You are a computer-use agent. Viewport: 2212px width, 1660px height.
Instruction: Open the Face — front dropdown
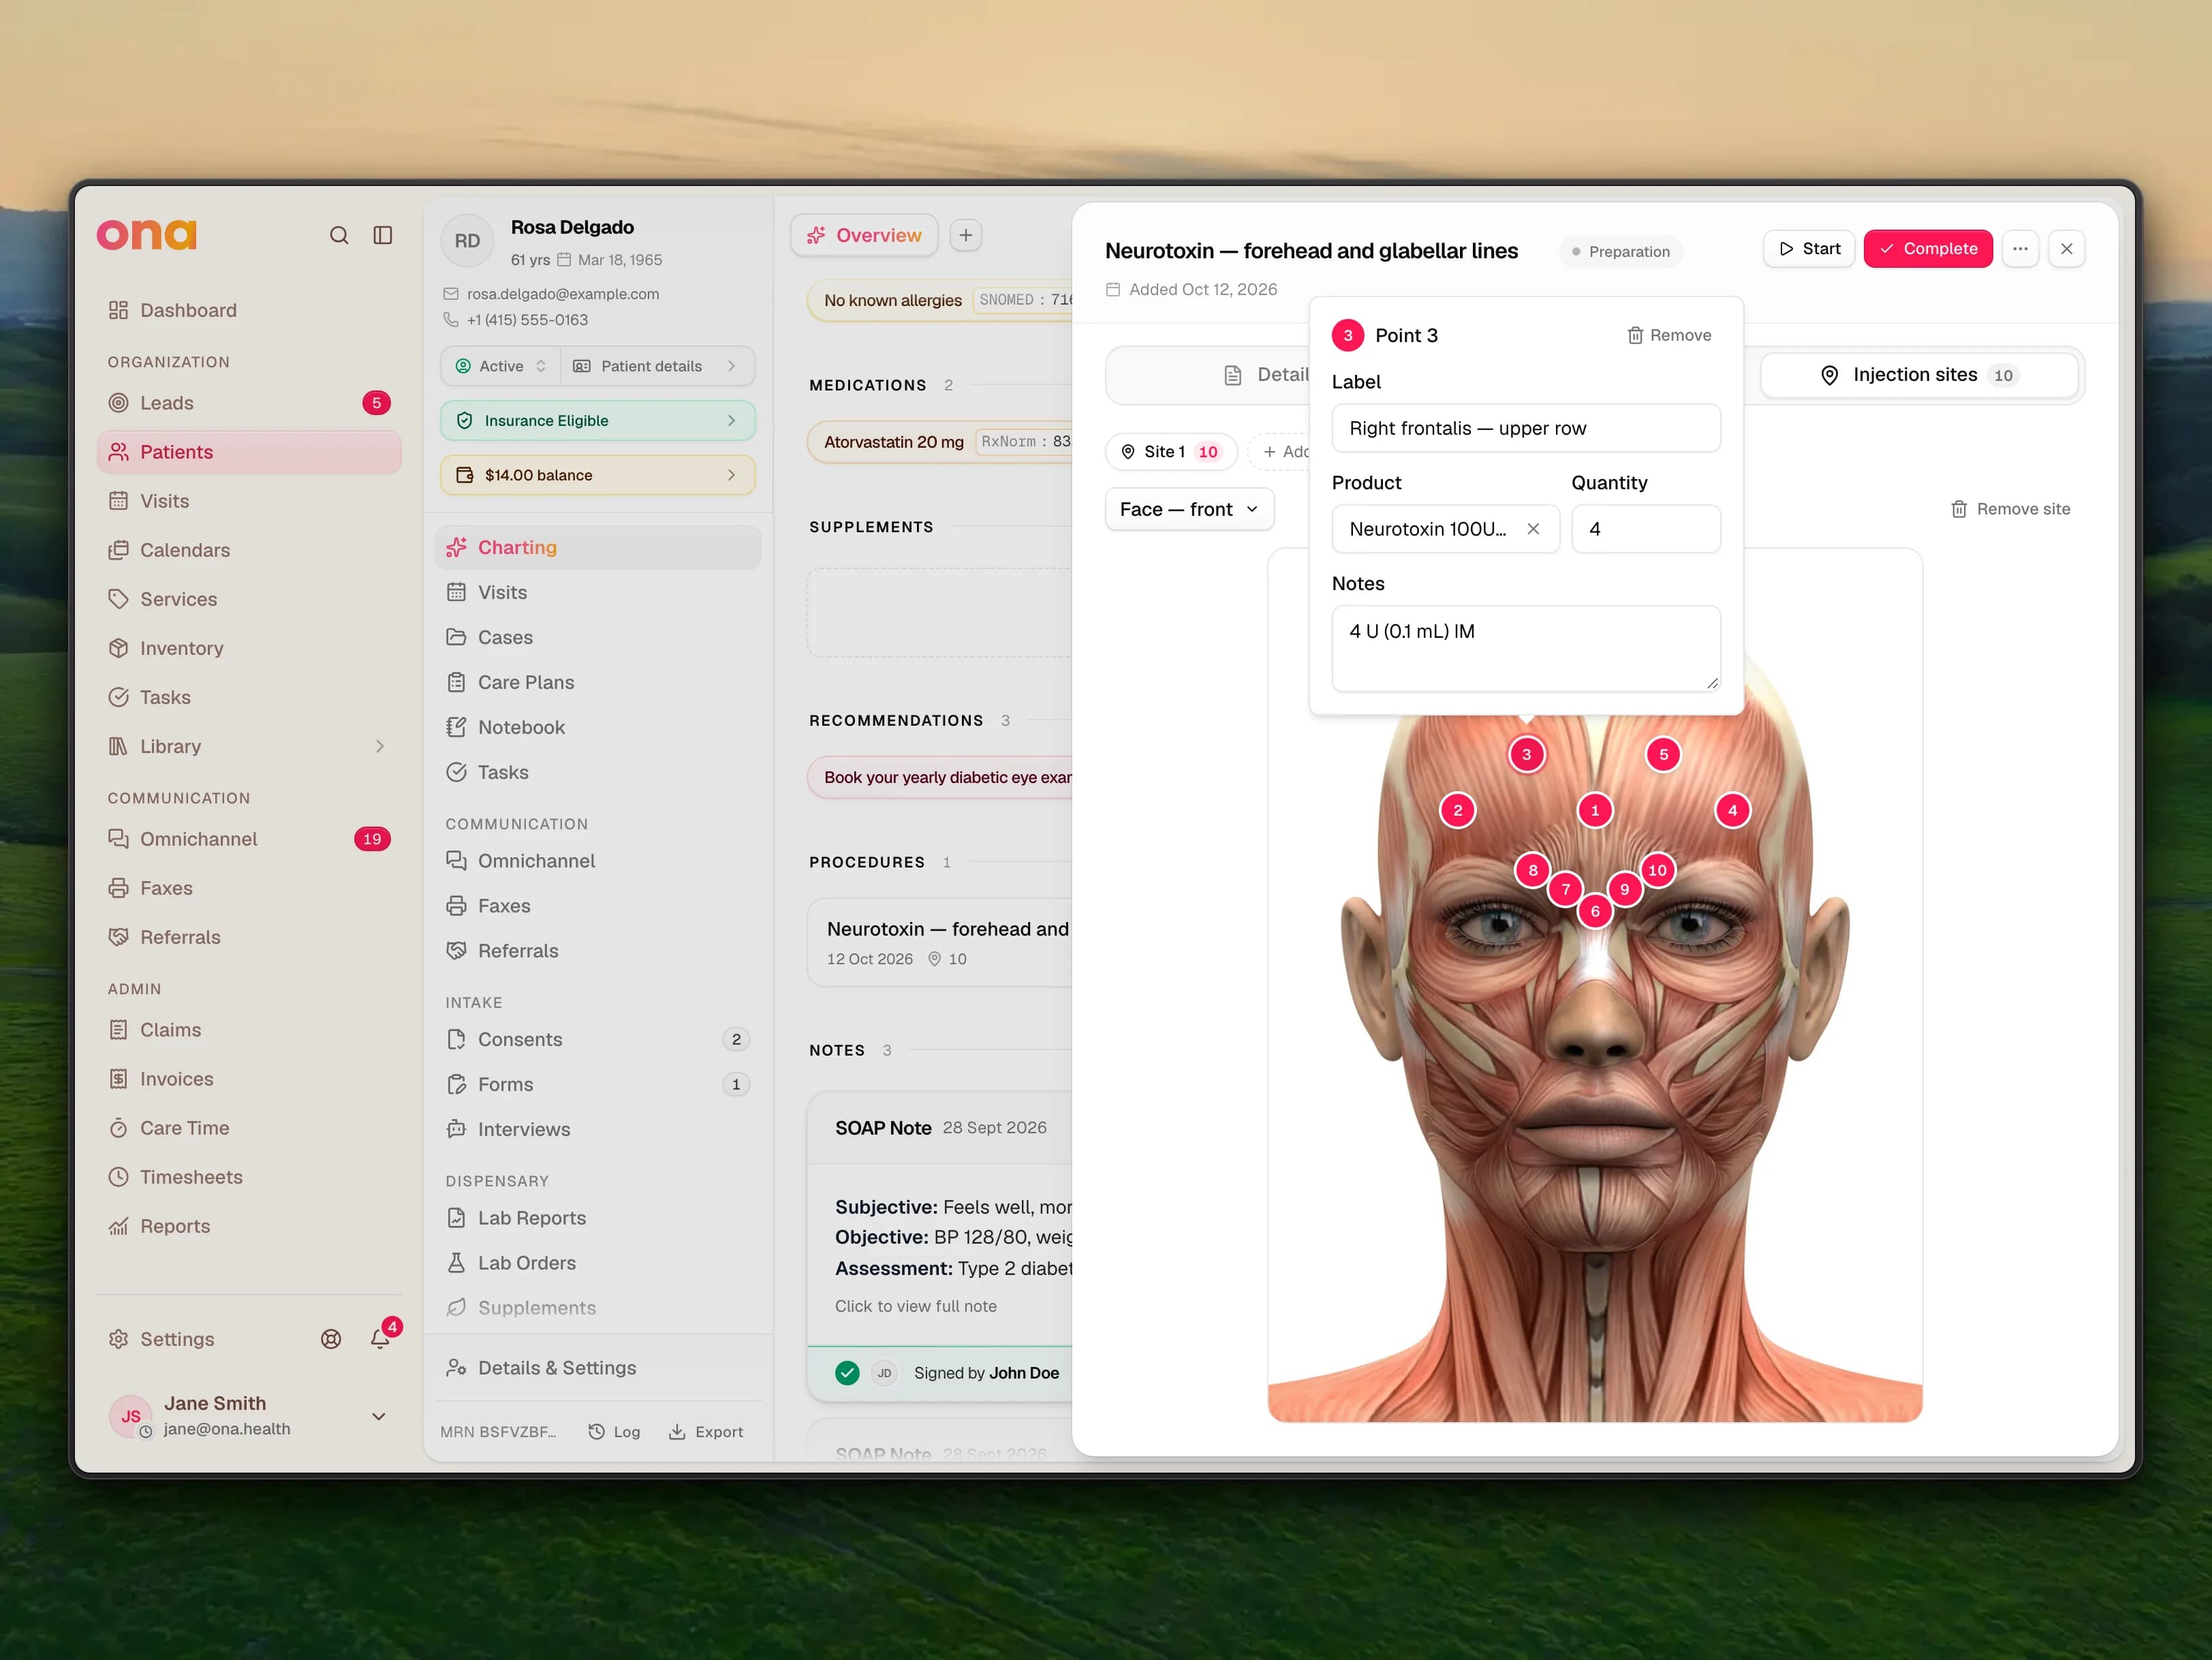1189,509
